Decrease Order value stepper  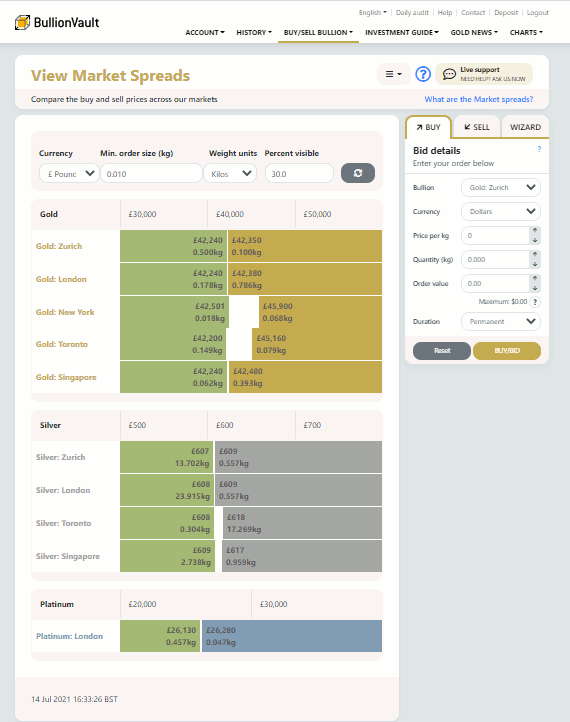click(535, 288)
